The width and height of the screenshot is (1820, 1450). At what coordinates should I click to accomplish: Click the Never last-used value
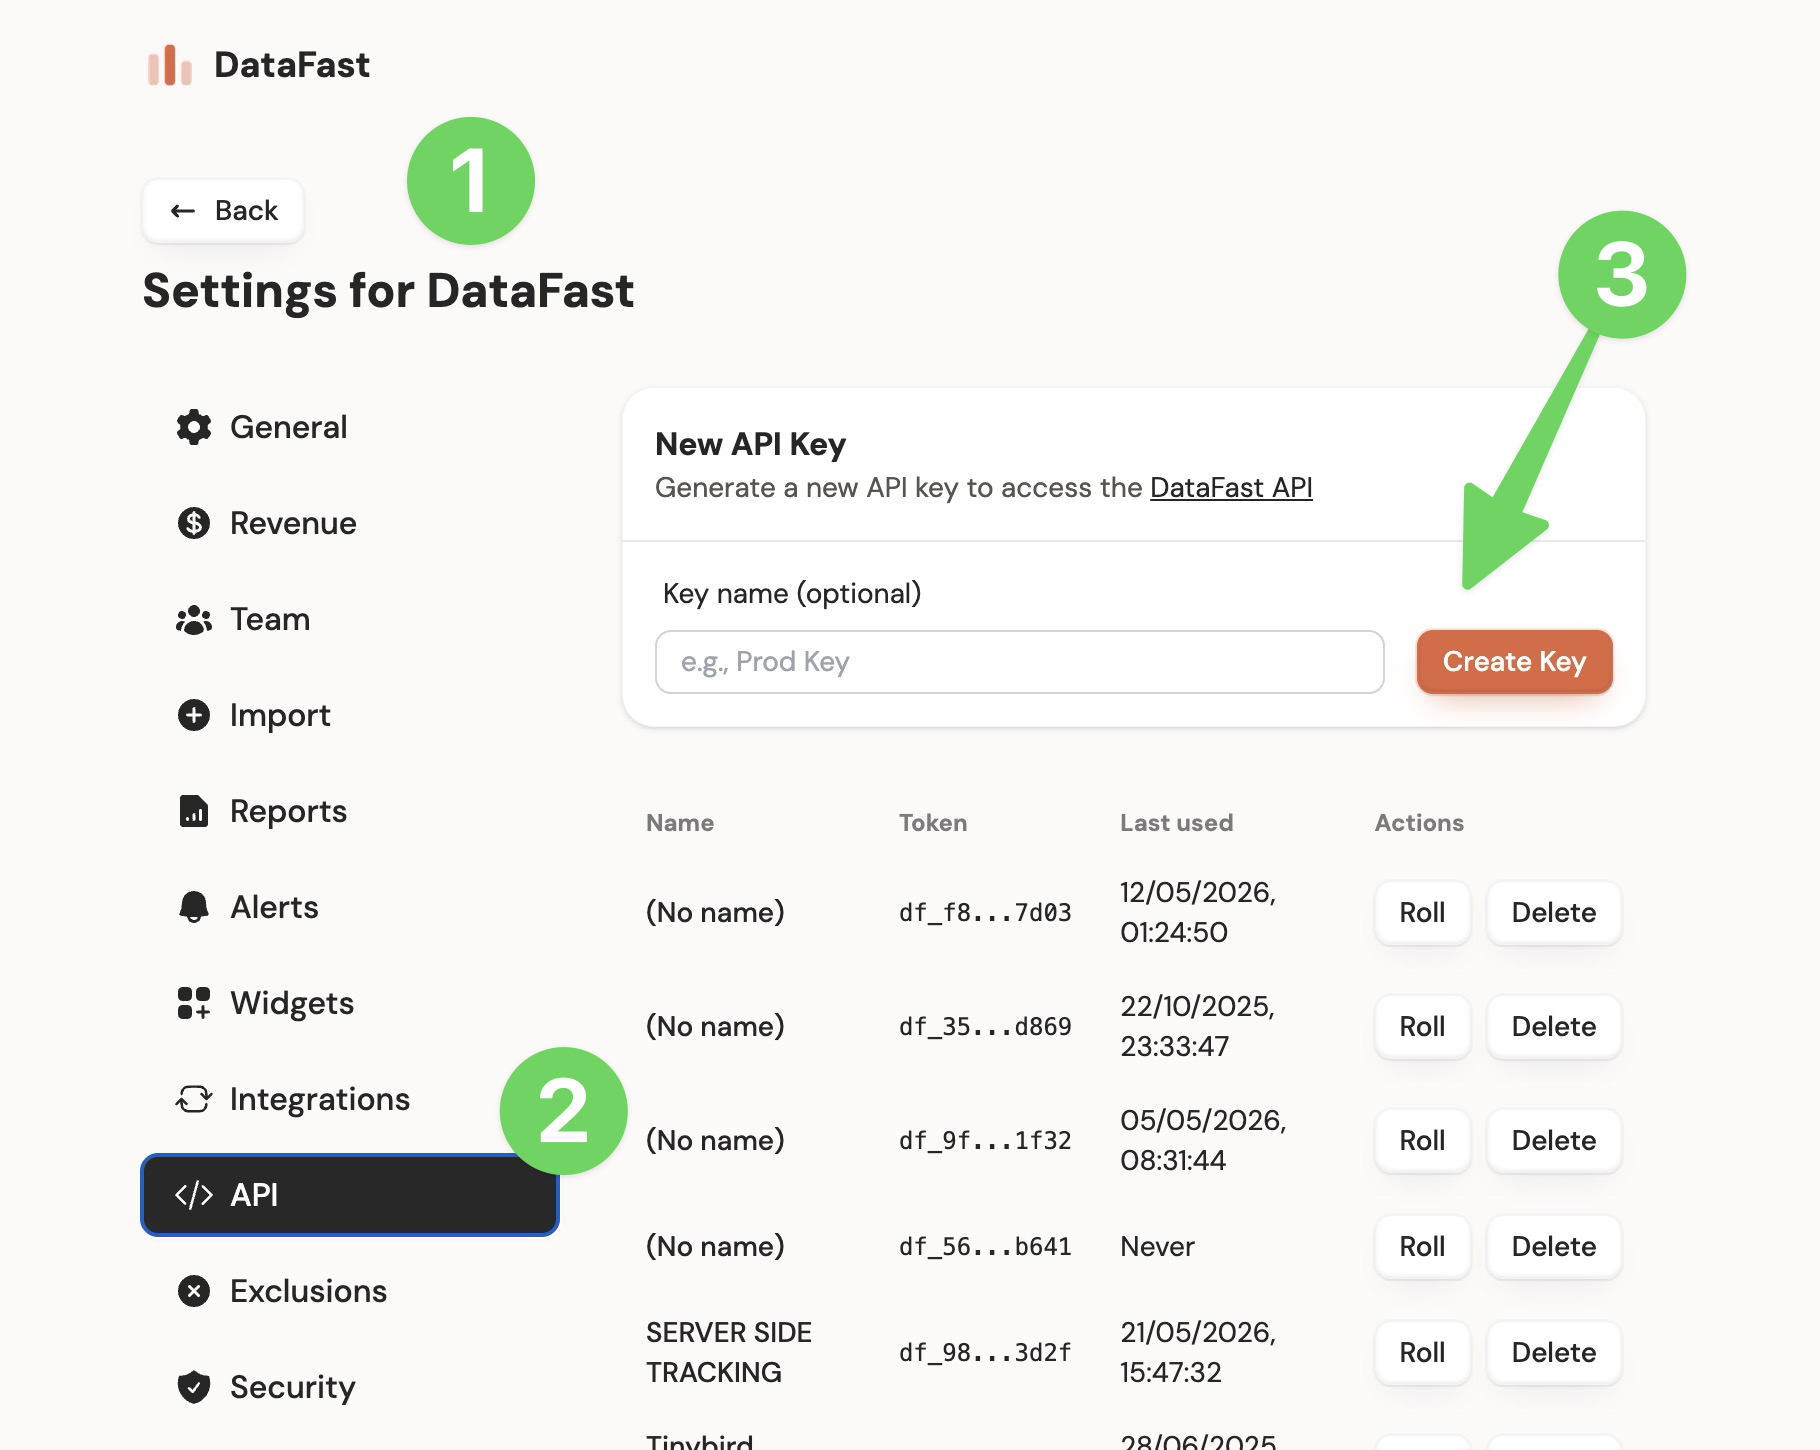(1157, 1247)
